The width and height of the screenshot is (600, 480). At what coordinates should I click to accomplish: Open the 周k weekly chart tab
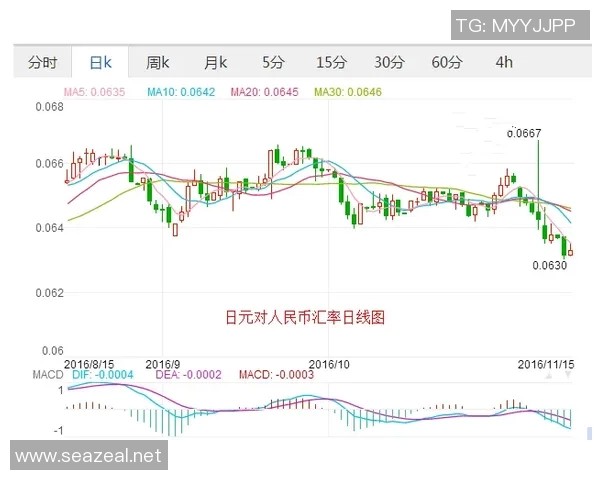158,63
